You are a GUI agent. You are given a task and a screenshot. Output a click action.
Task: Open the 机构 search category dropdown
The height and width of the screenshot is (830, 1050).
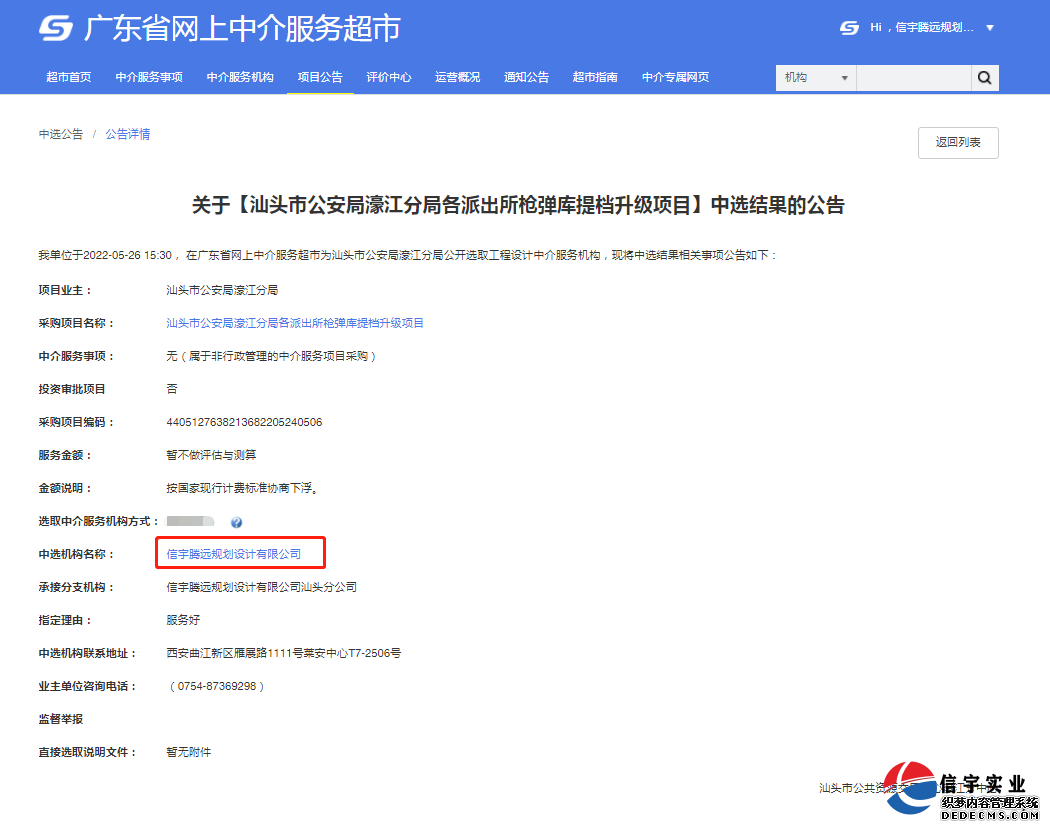point(815,77)
